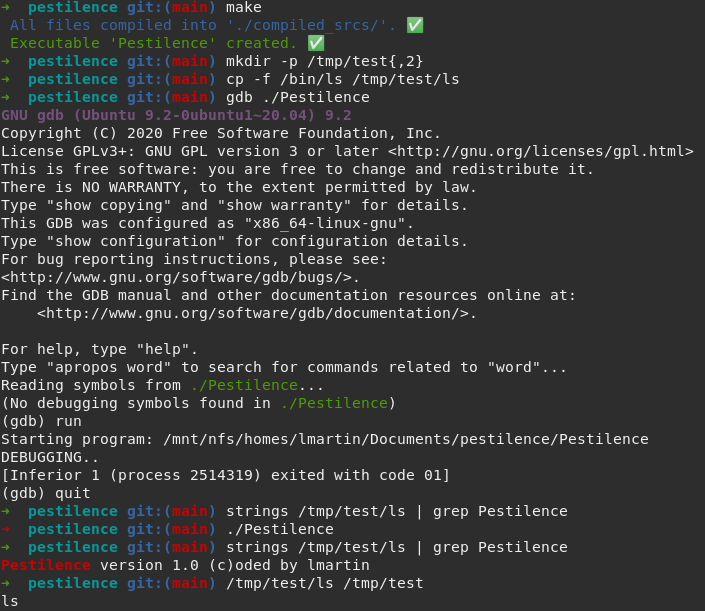Click '[Inferior 1 (process 2514319) exited' line

tap(225, 475)
